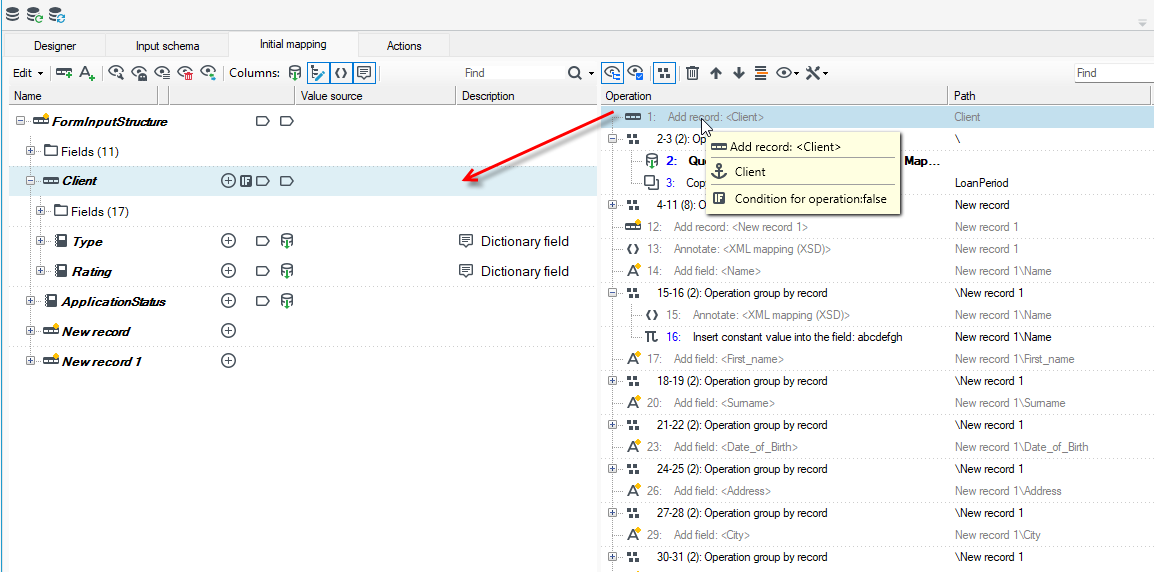This screenshot has height=572, width=1154.
Task: Switch to the Actions tab
Action: (x=404, y=46)
